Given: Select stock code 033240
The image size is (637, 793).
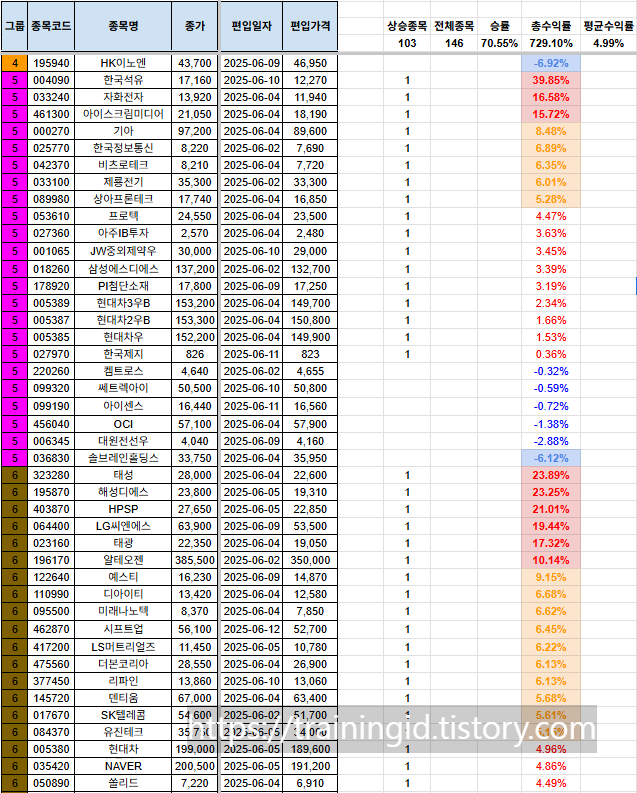Looking at the screenshot, I should click(51, 97).
